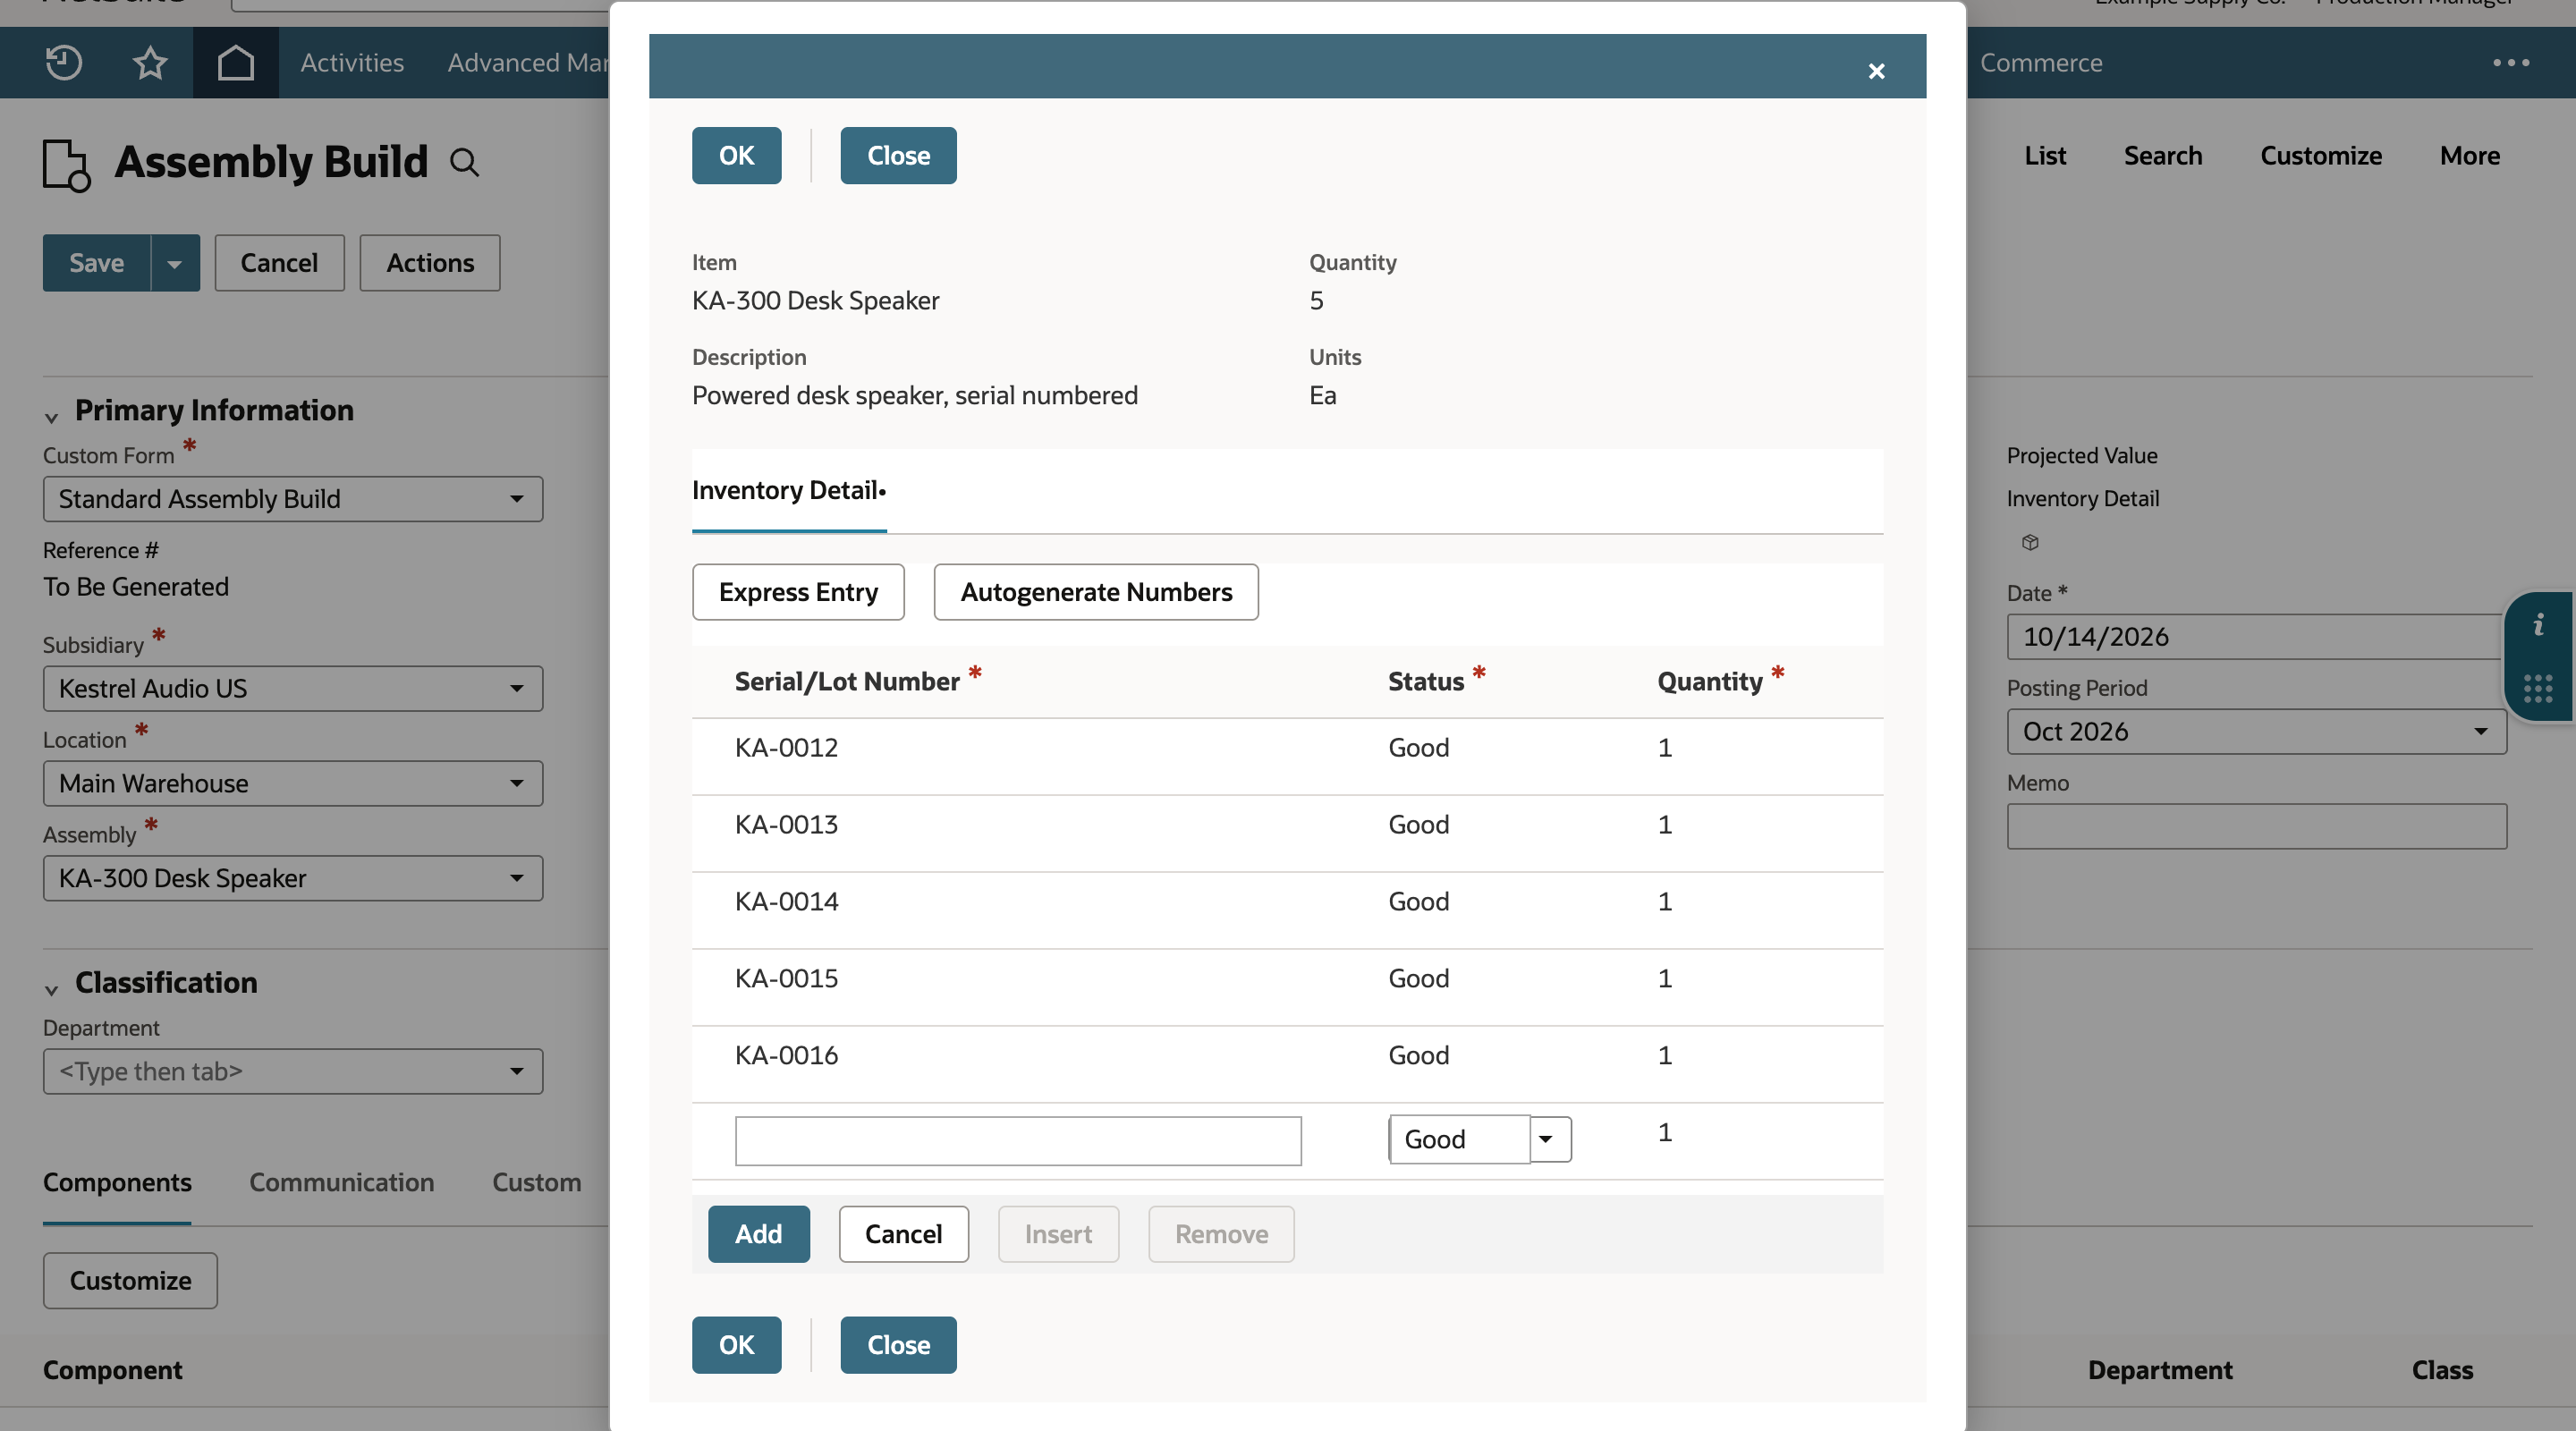2576x1431 pixels.
Task: Click the Add button for serial line
Action: 758,1234
